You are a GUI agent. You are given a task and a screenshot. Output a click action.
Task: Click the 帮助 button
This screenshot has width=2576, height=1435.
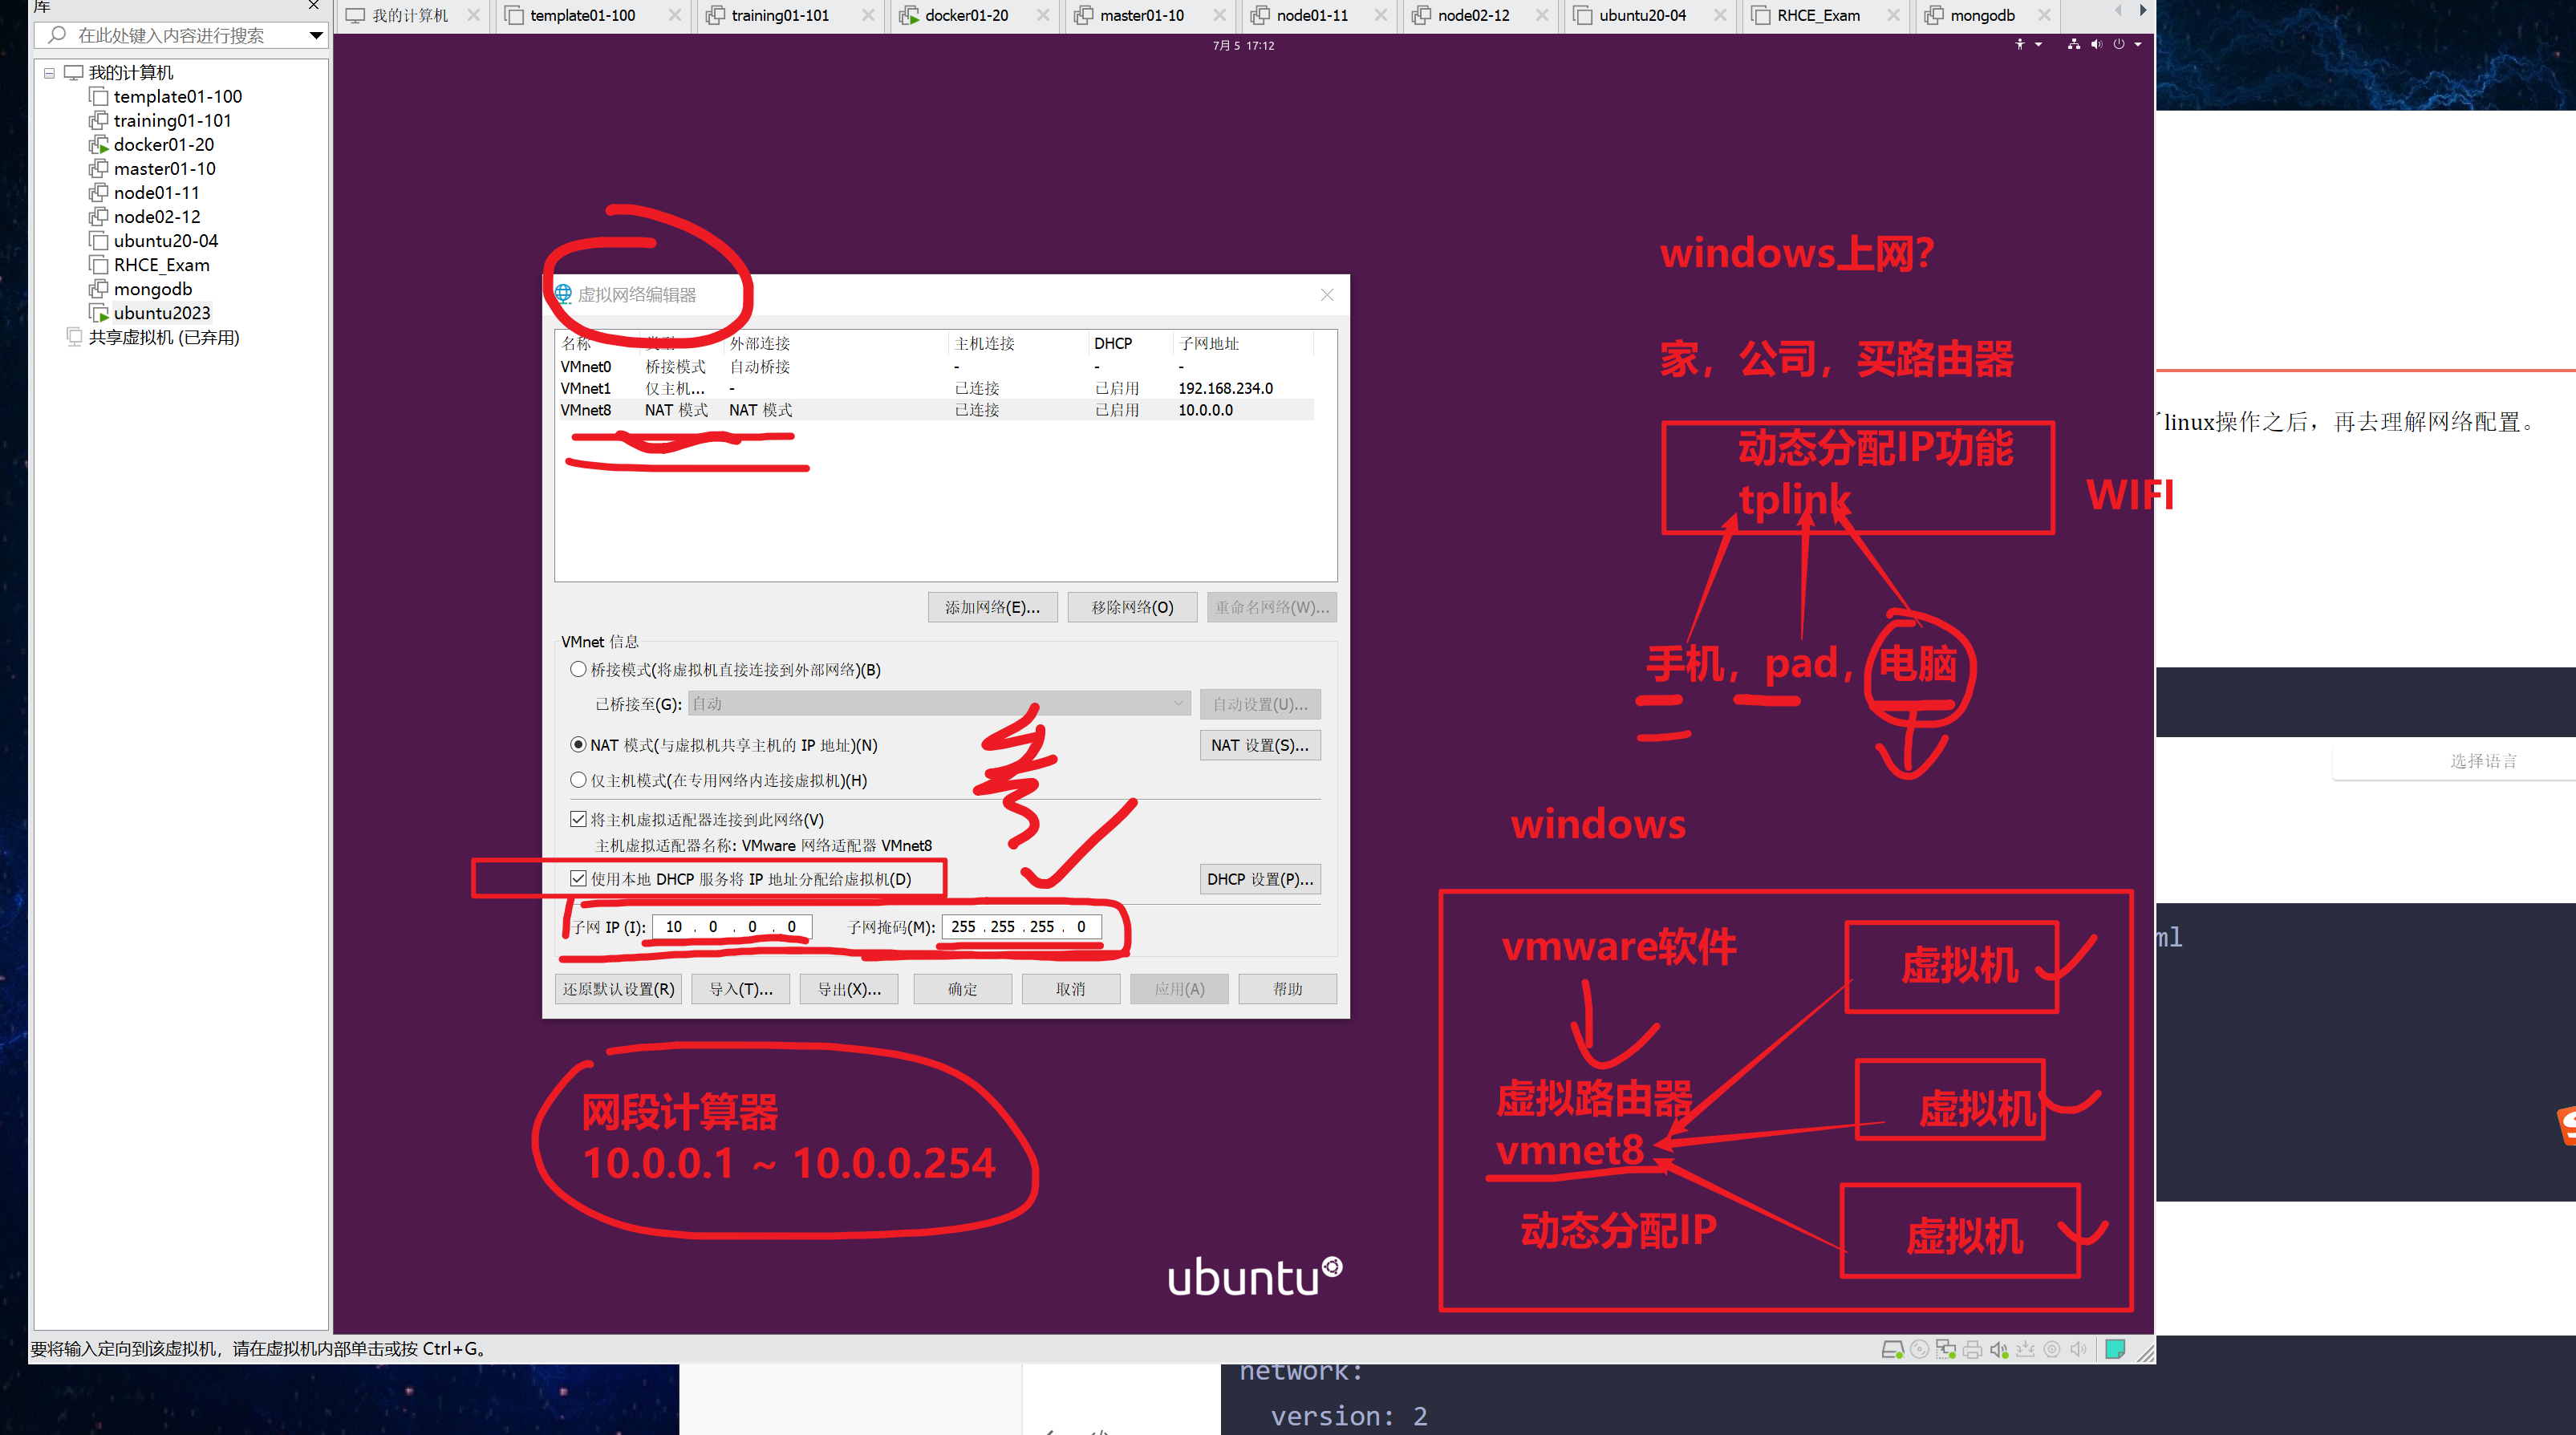[1287, 989]
